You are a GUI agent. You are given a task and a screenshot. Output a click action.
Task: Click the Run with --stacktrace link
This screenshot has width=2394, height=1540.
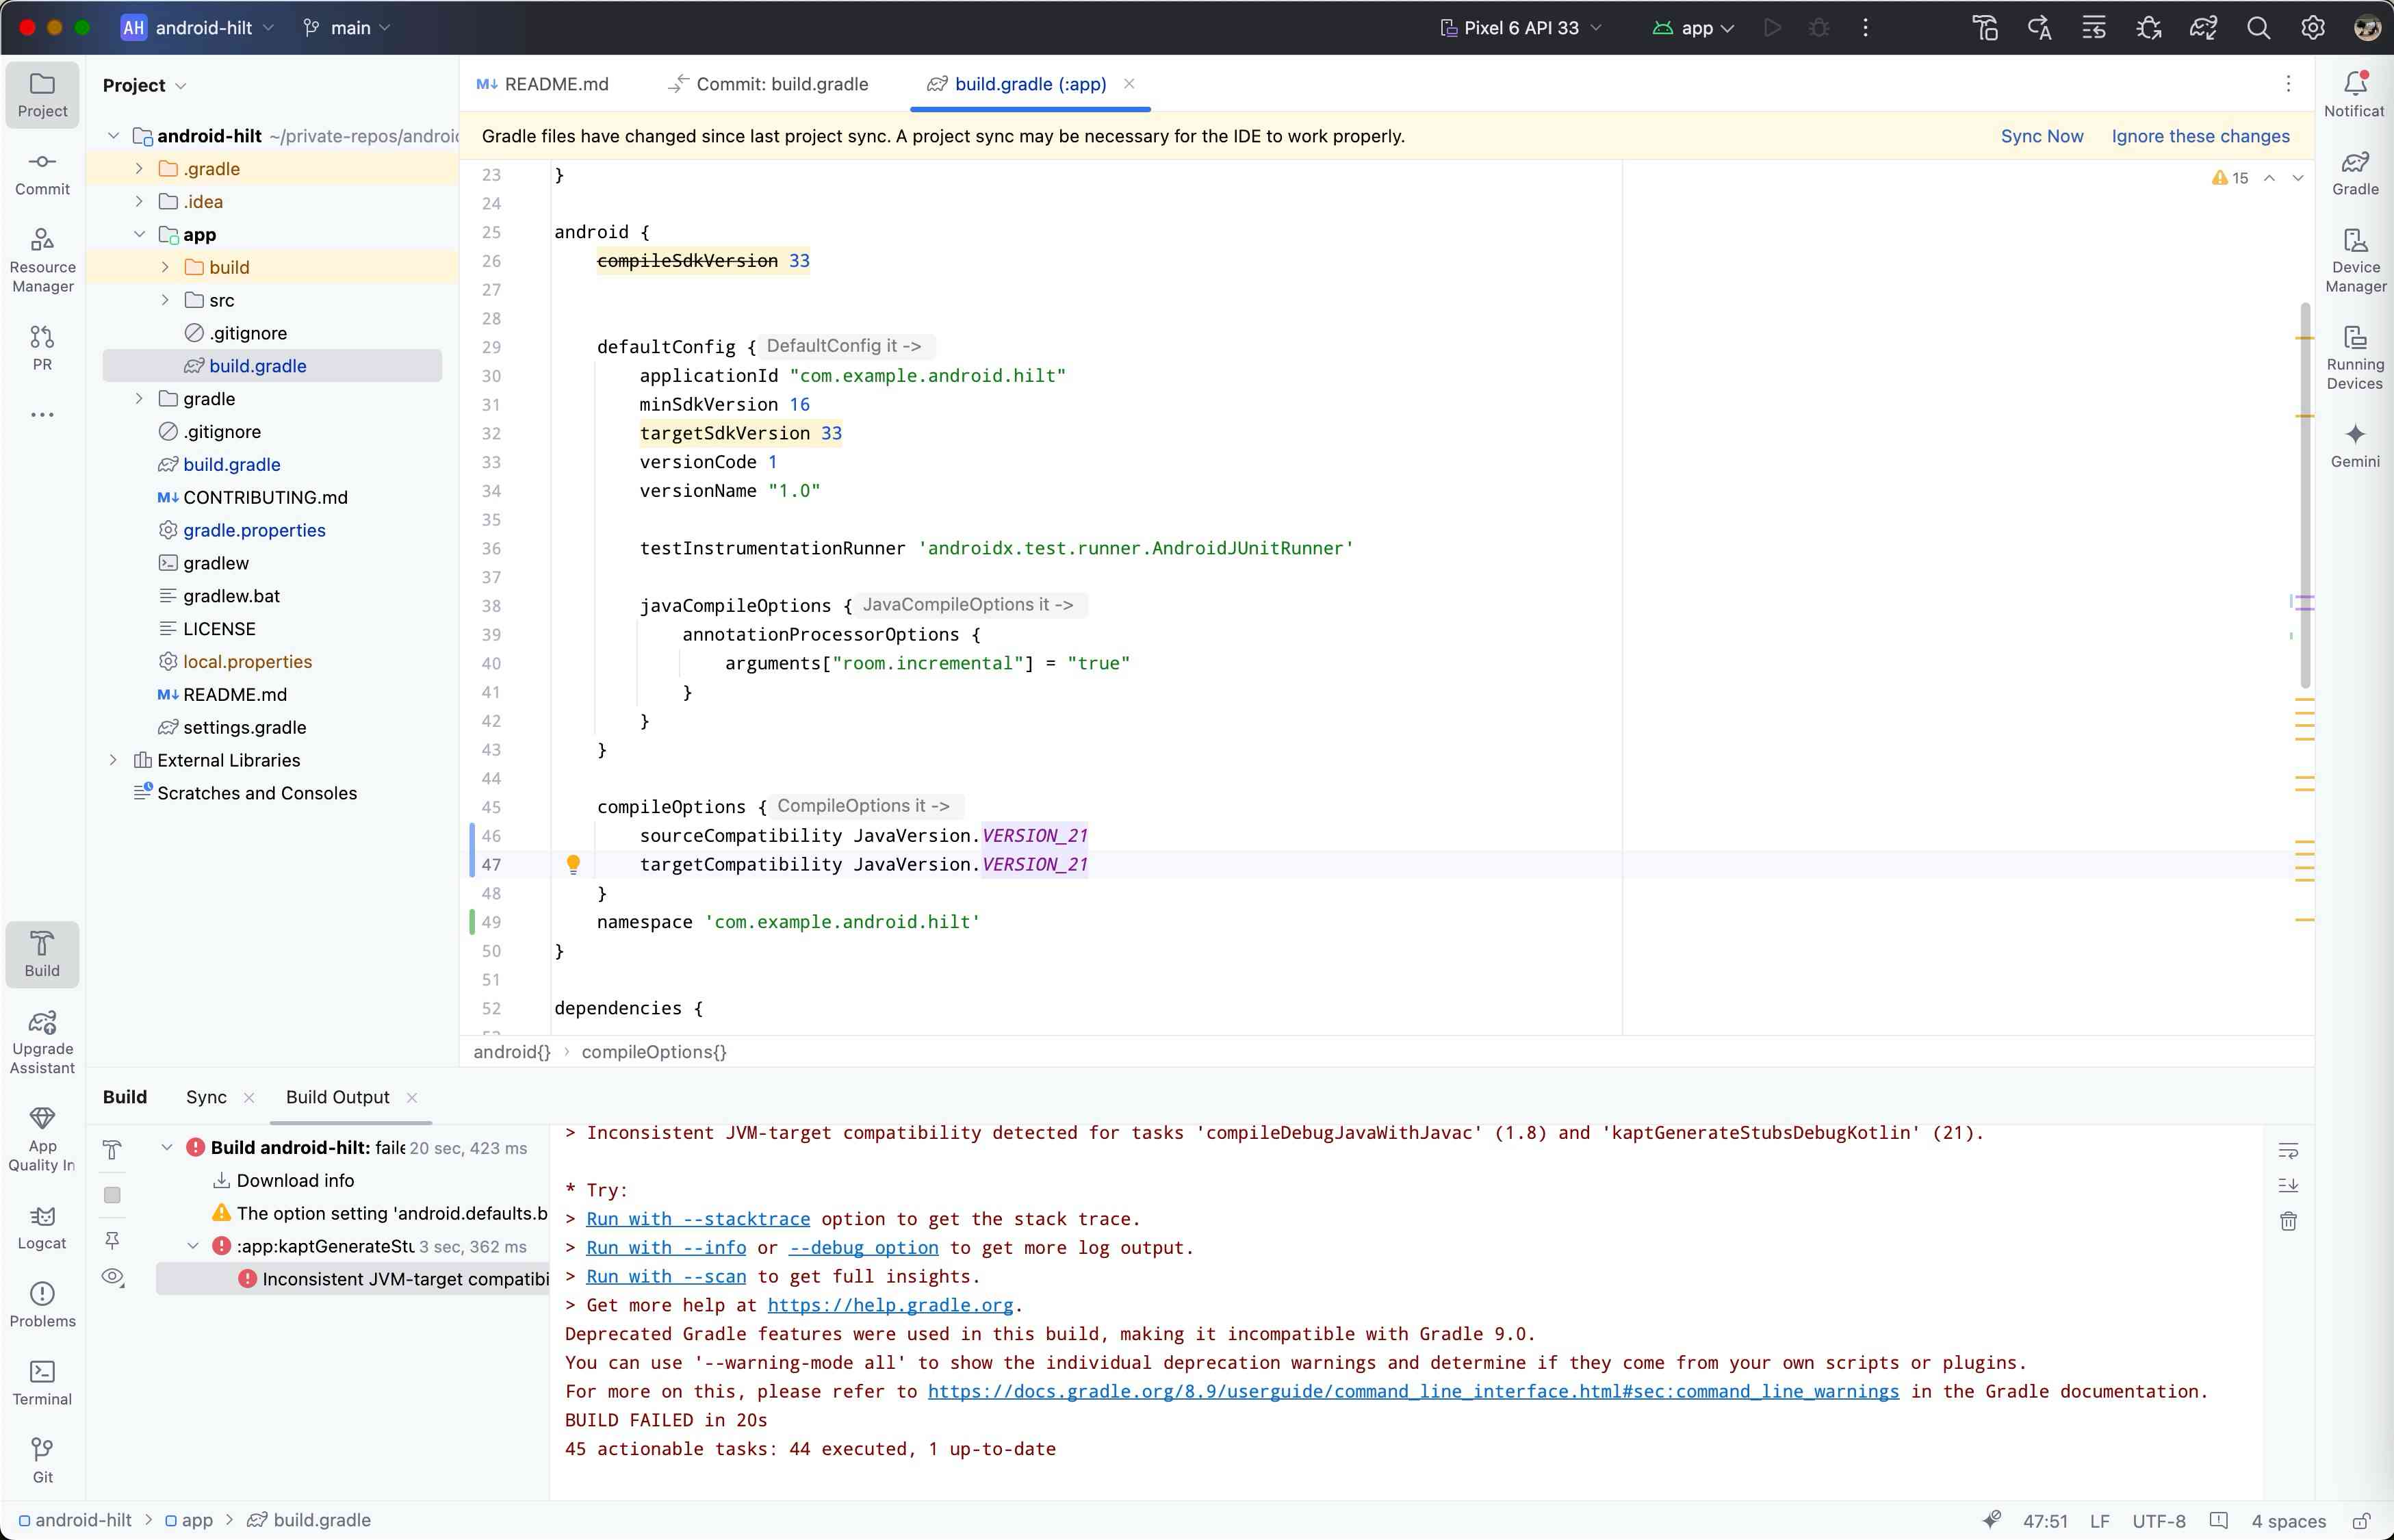pos(697,1219)
